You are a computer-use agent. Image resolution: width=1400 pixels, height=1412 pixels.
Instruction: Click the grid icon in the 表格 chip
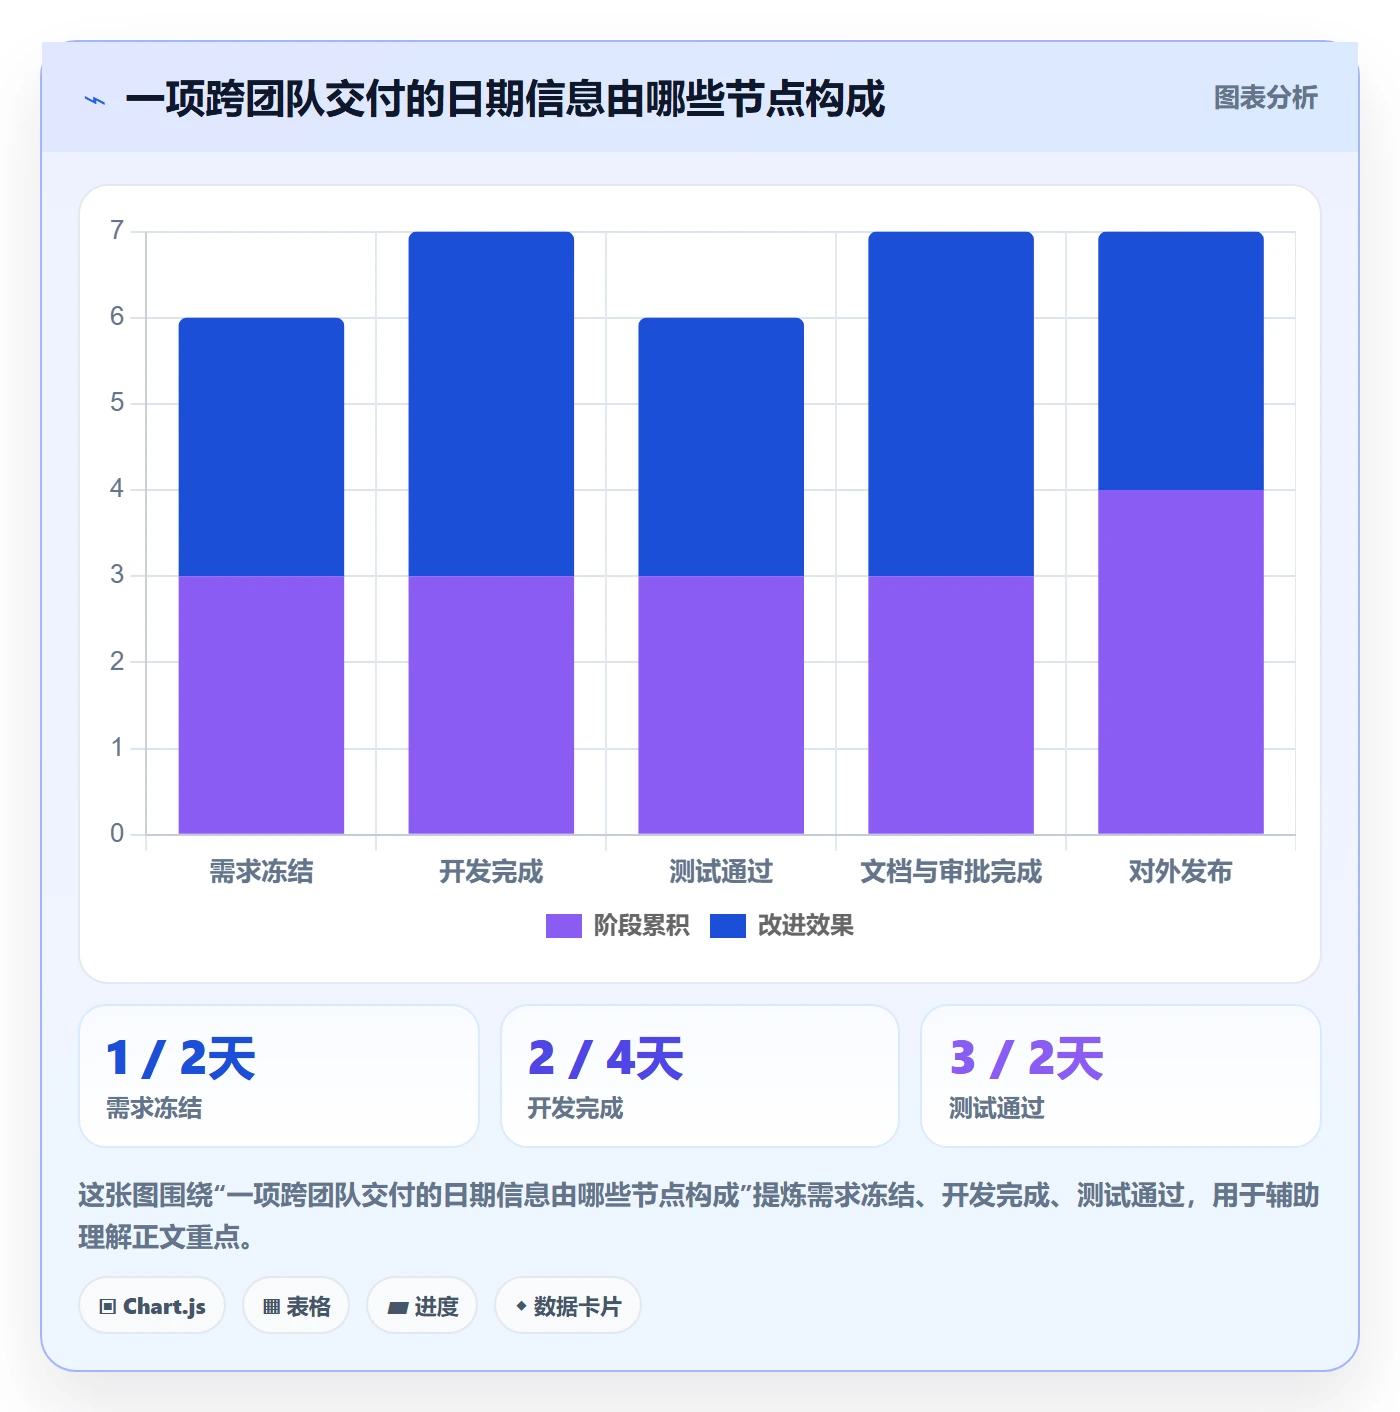tap(271, 1307)
